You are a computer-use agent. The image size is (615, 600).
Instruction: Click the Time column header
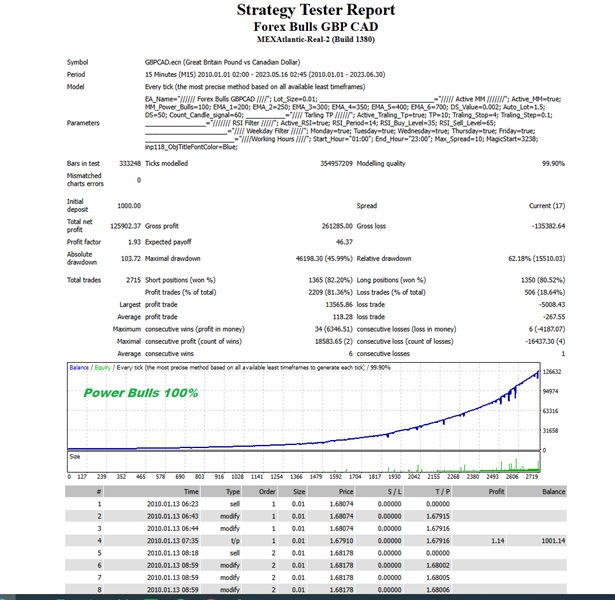[190, 492]
